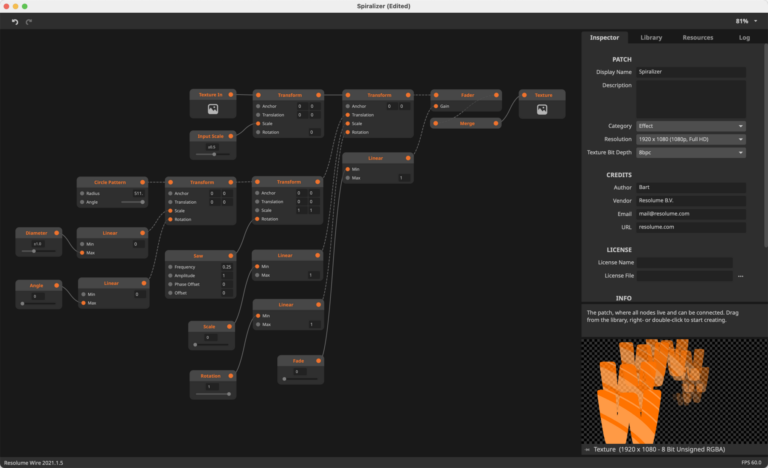This screenshot has width=768, height=468.
Task: Open the Resolution dropdown
Action: tap(691, 139)
